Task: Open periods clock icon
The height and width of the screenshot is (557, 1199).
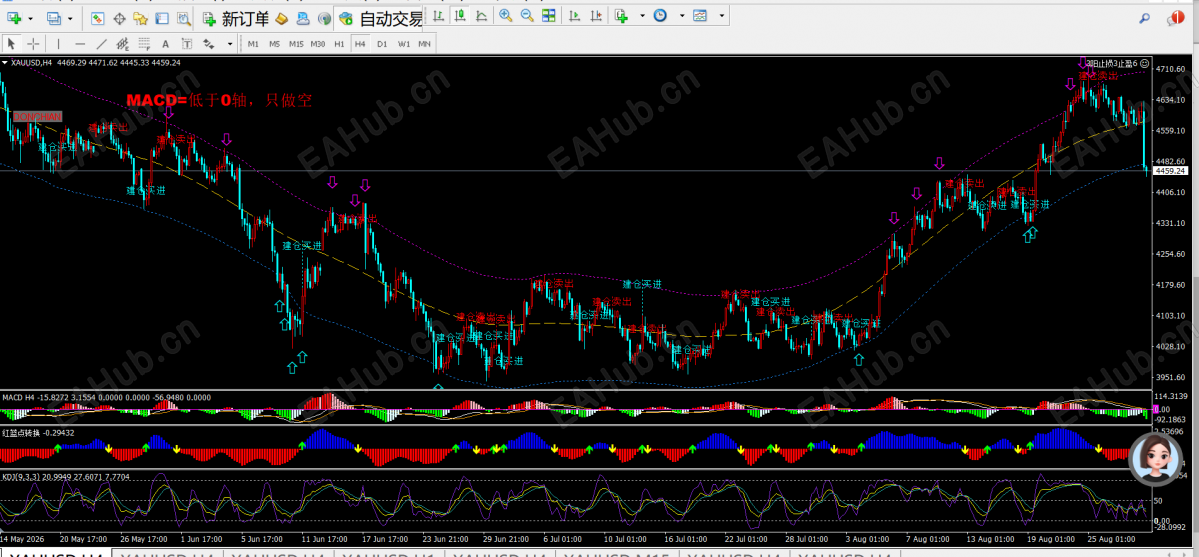Action: tap(660, 15)
